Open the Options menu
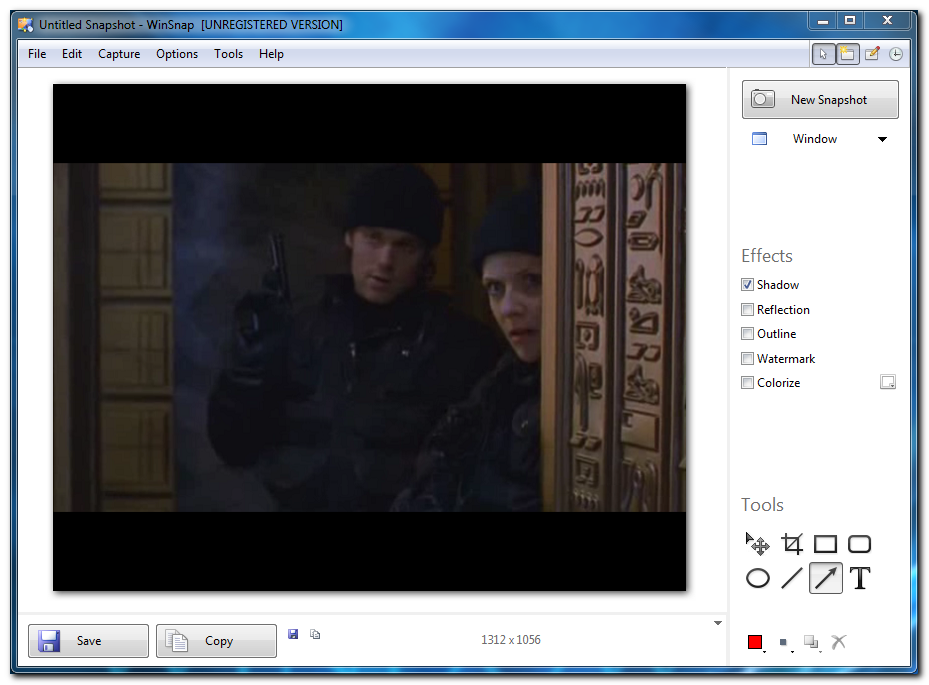Screen dimensions: 929x685 177,54
